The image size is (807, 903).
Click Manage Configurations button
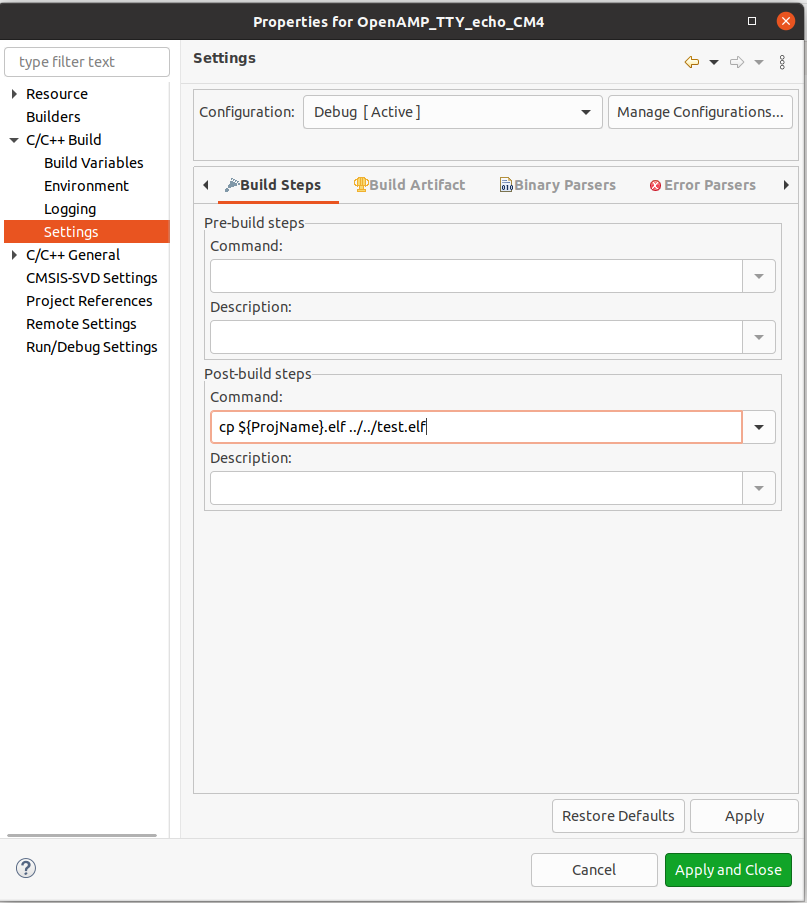coord(700,112)
